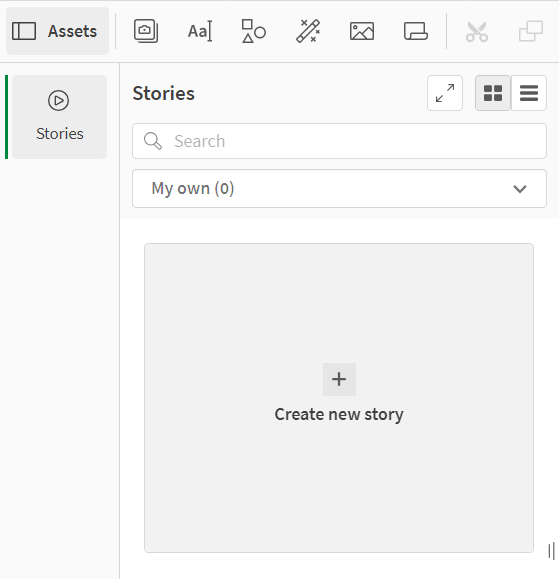Select the Stories sidebar tab
The image size is (559, 579).
pos(59,117)
